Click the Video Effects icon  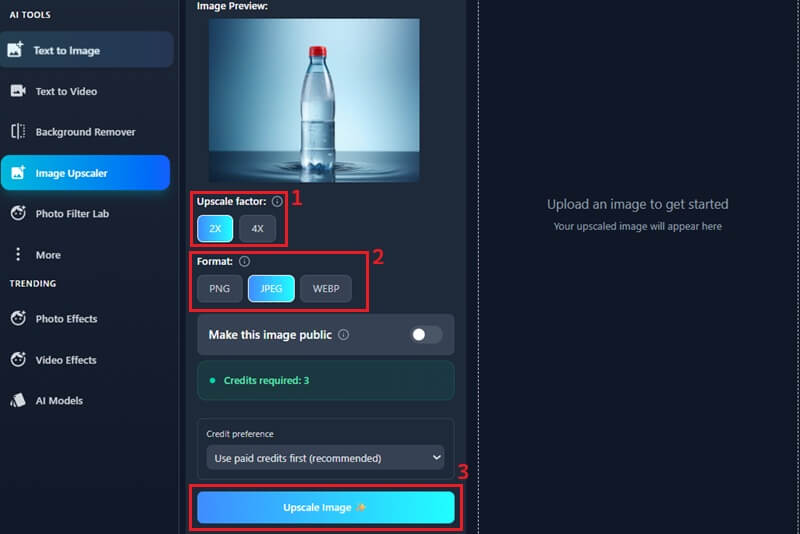pyautogui.click(x=18, y=360)
